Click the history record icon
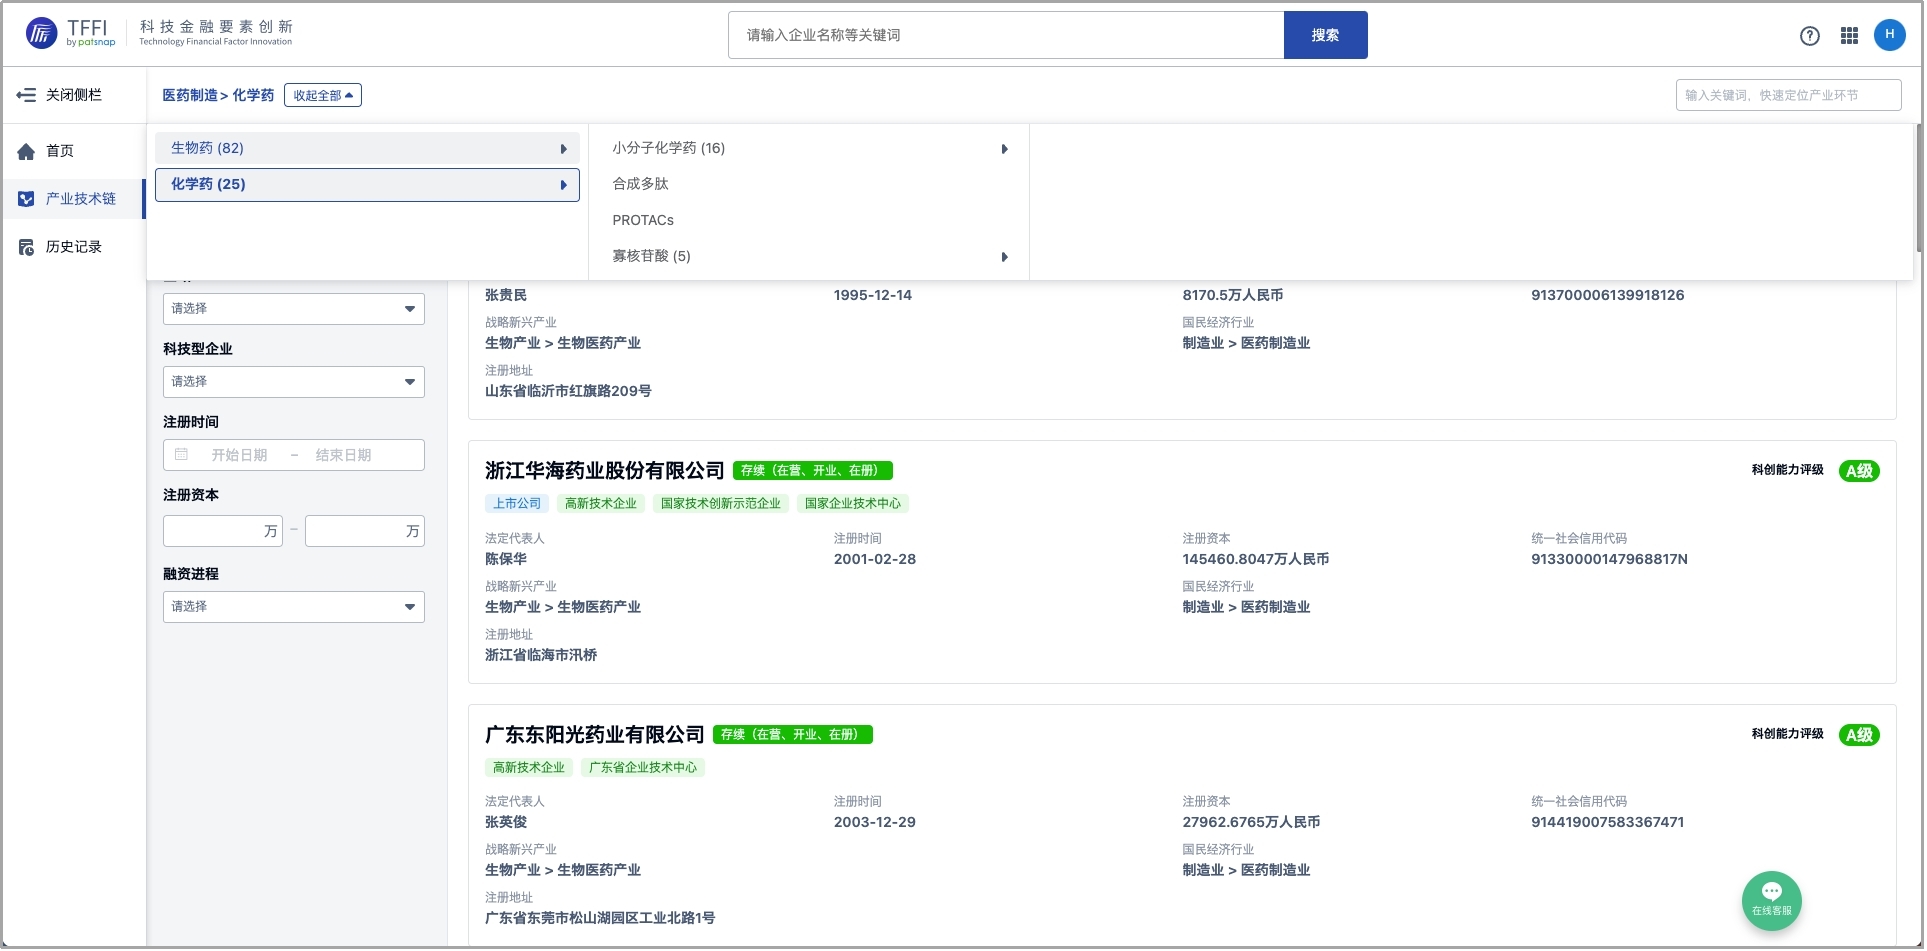Viewport: 1927px width, 951px height. click(x=26, y=247)
